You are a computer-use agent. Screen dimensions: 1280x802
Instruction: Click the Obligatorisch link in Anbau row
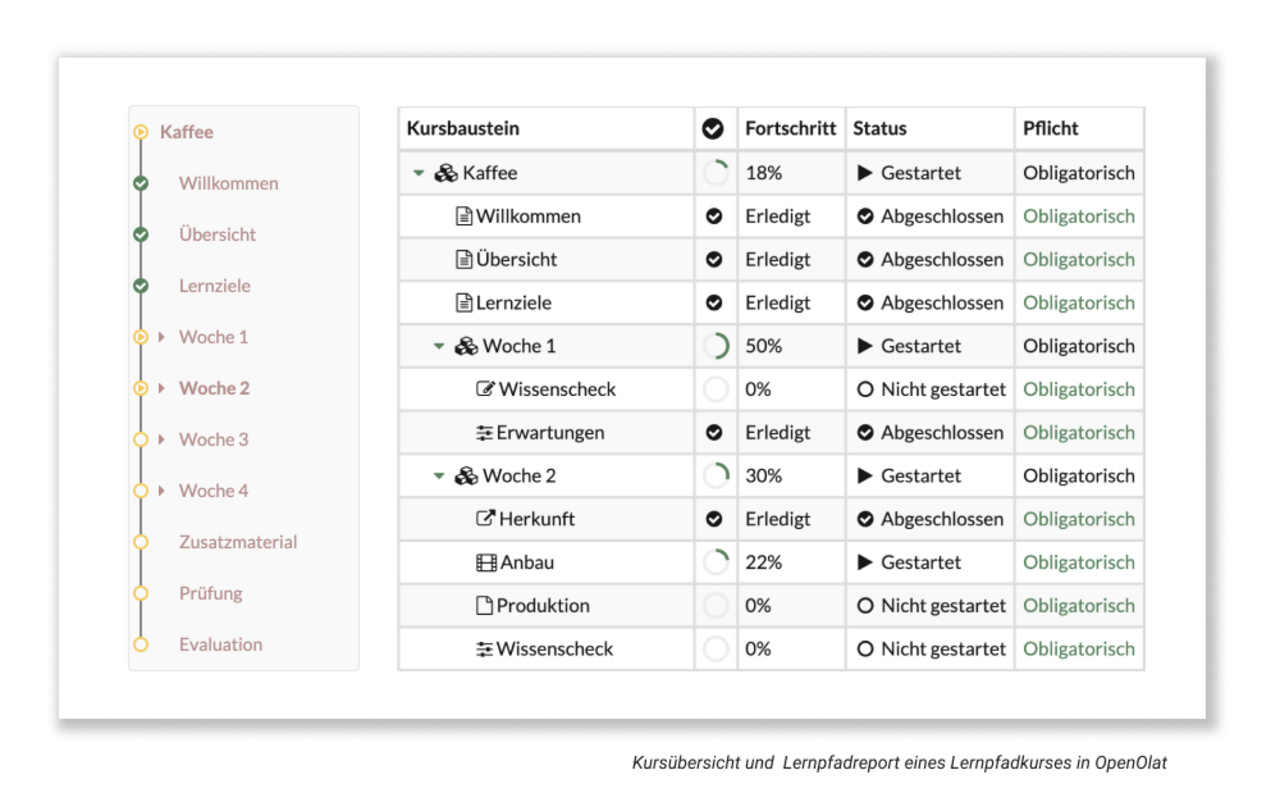pos(1078,562)
